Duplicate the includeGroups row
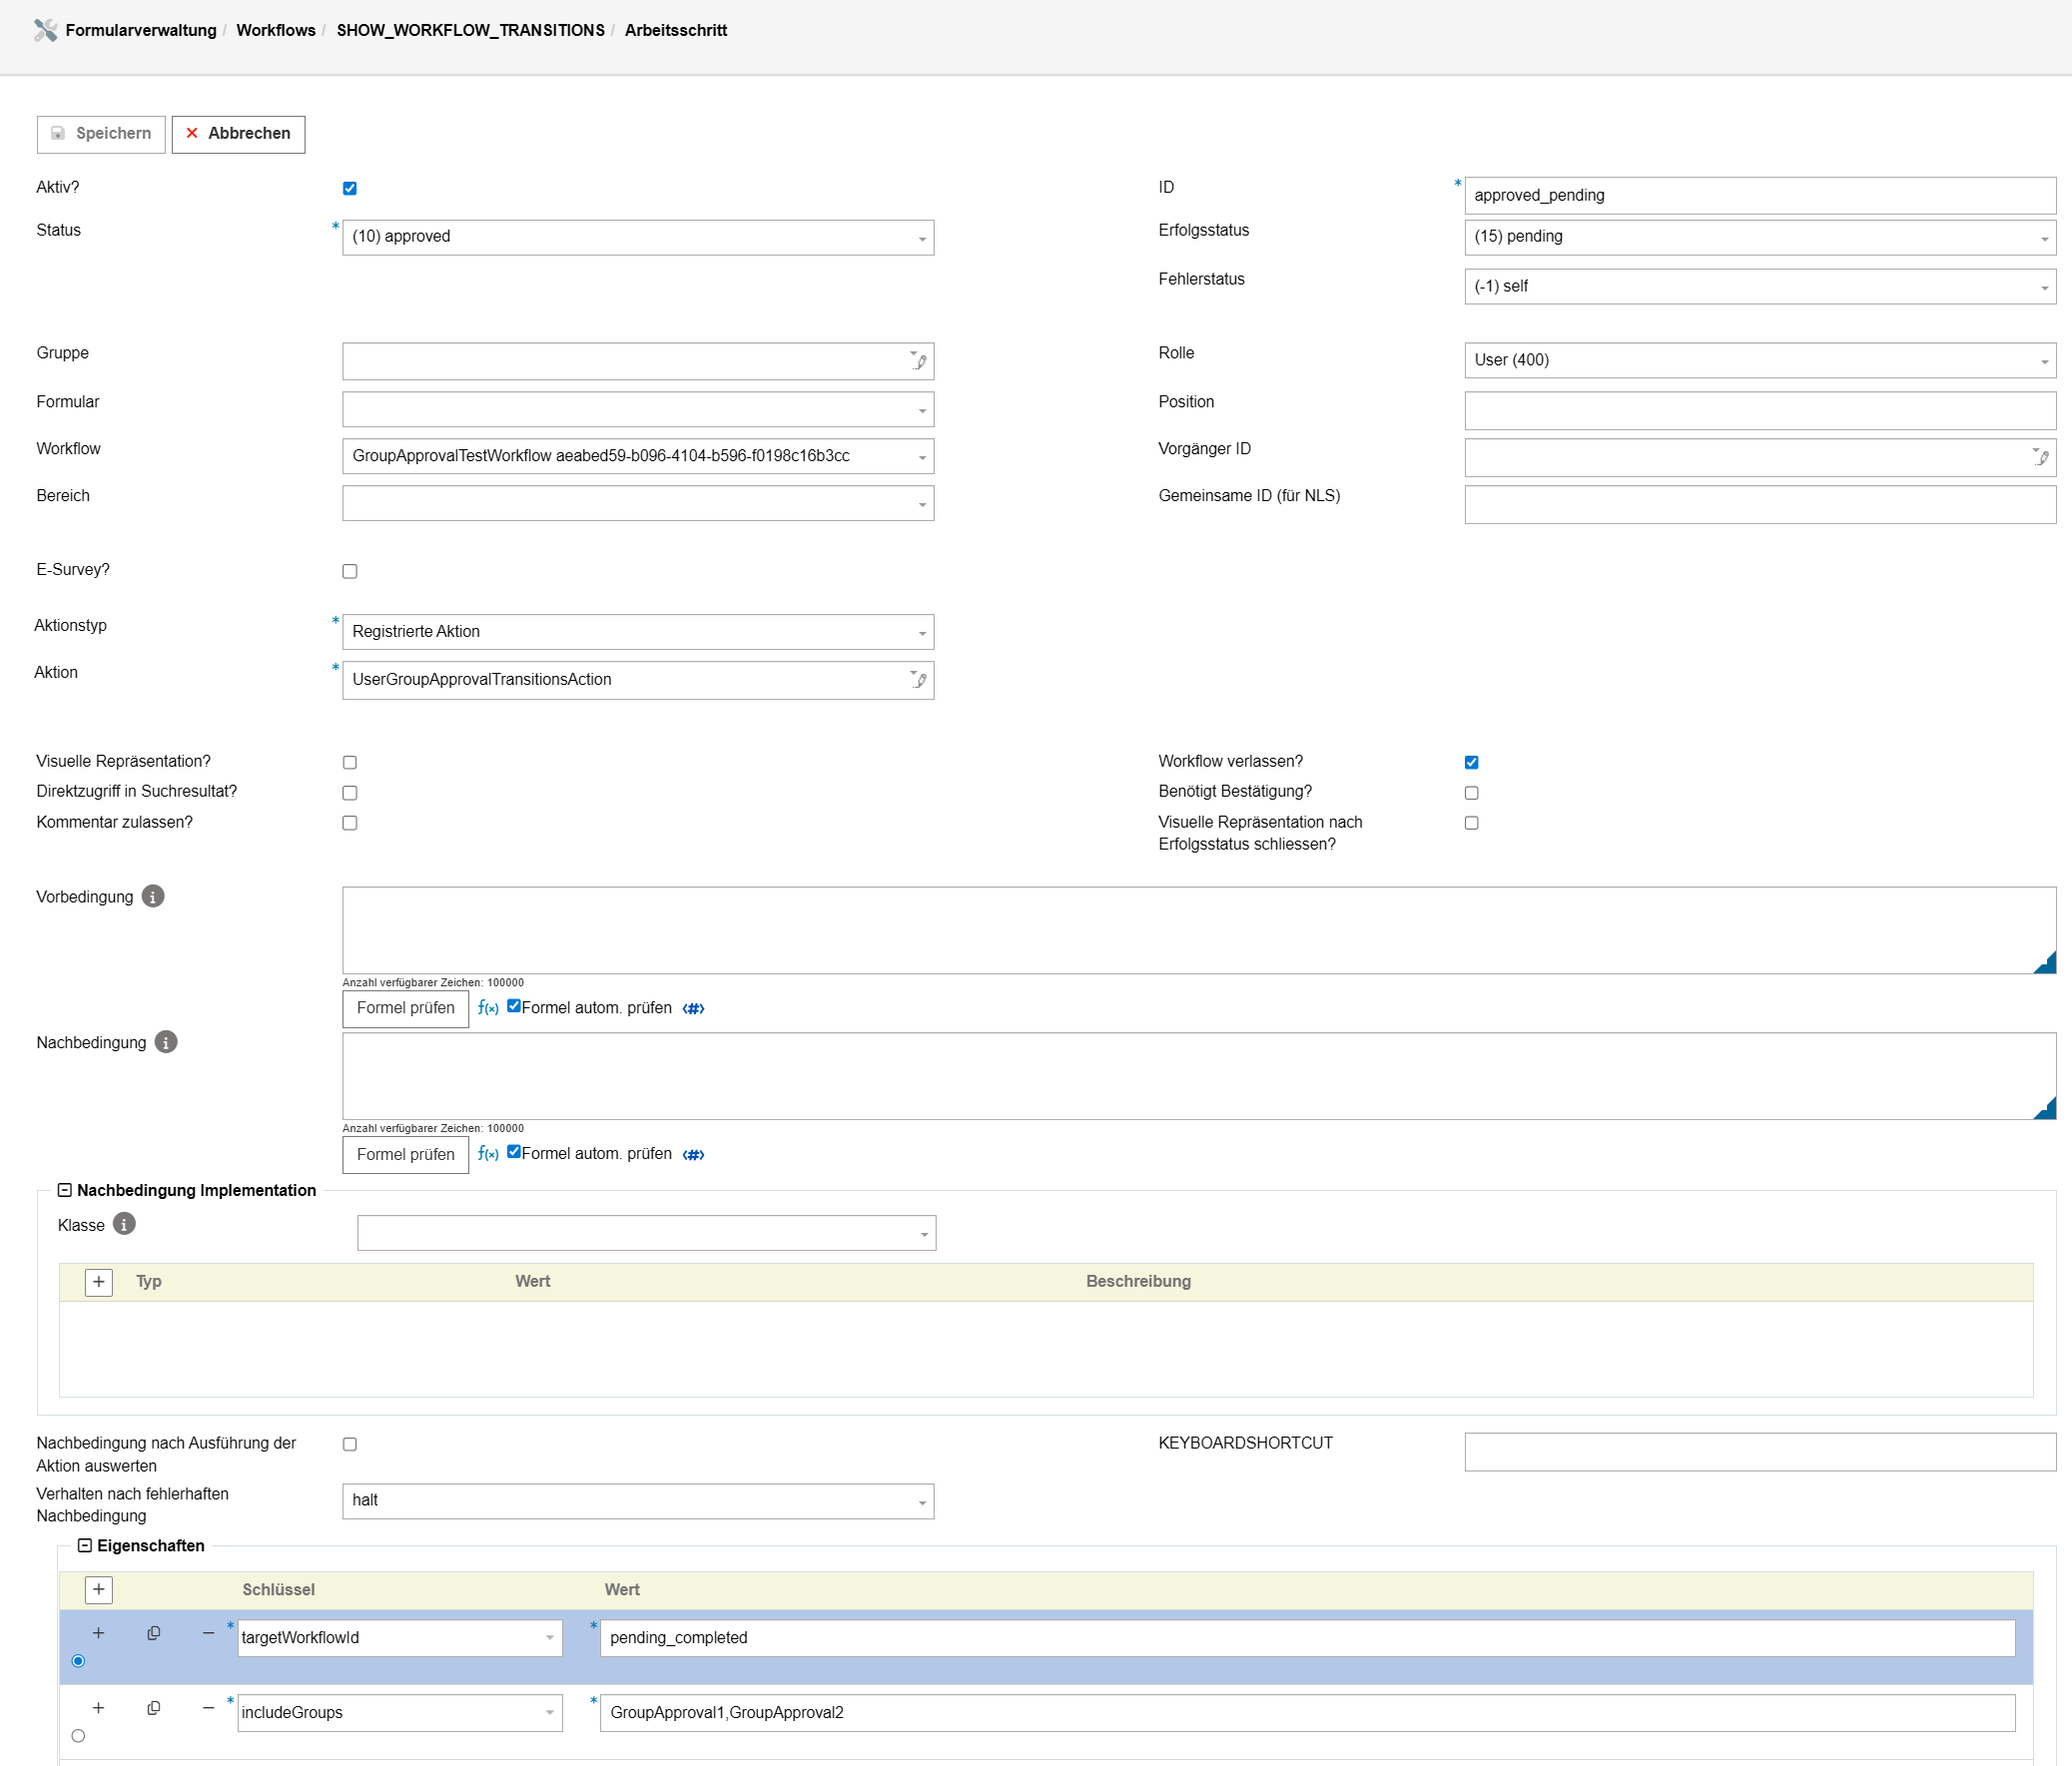 [154, 1708]
